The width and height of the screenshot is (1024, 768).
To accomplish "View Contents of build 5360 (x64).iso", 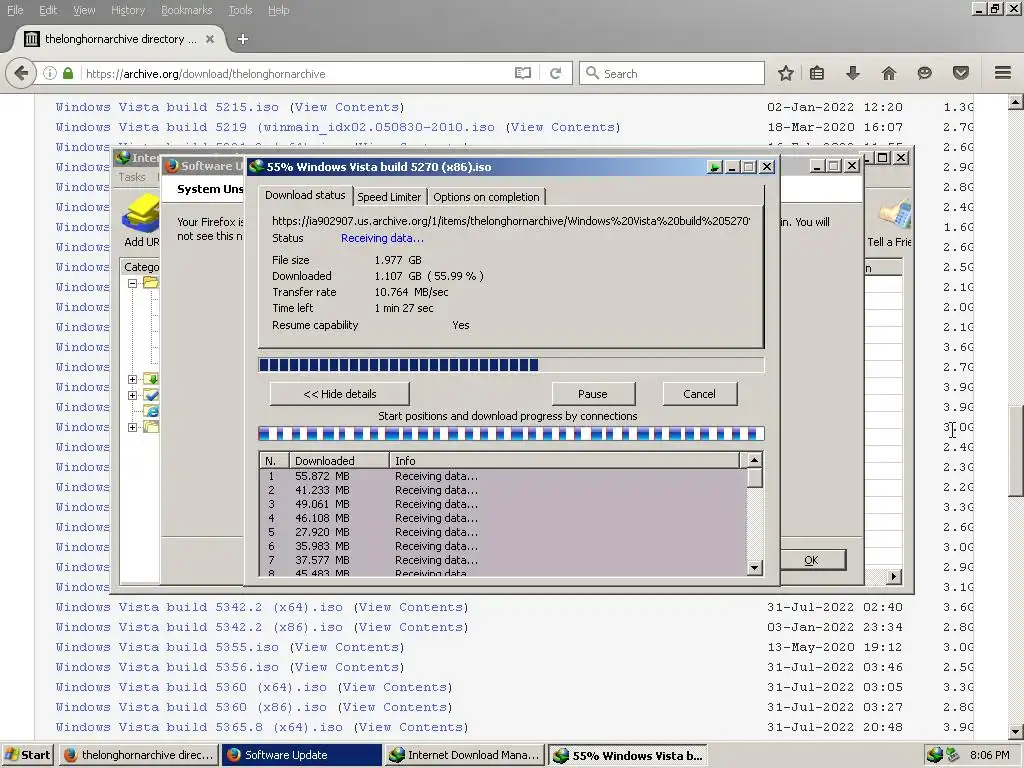I will (394, 687).
